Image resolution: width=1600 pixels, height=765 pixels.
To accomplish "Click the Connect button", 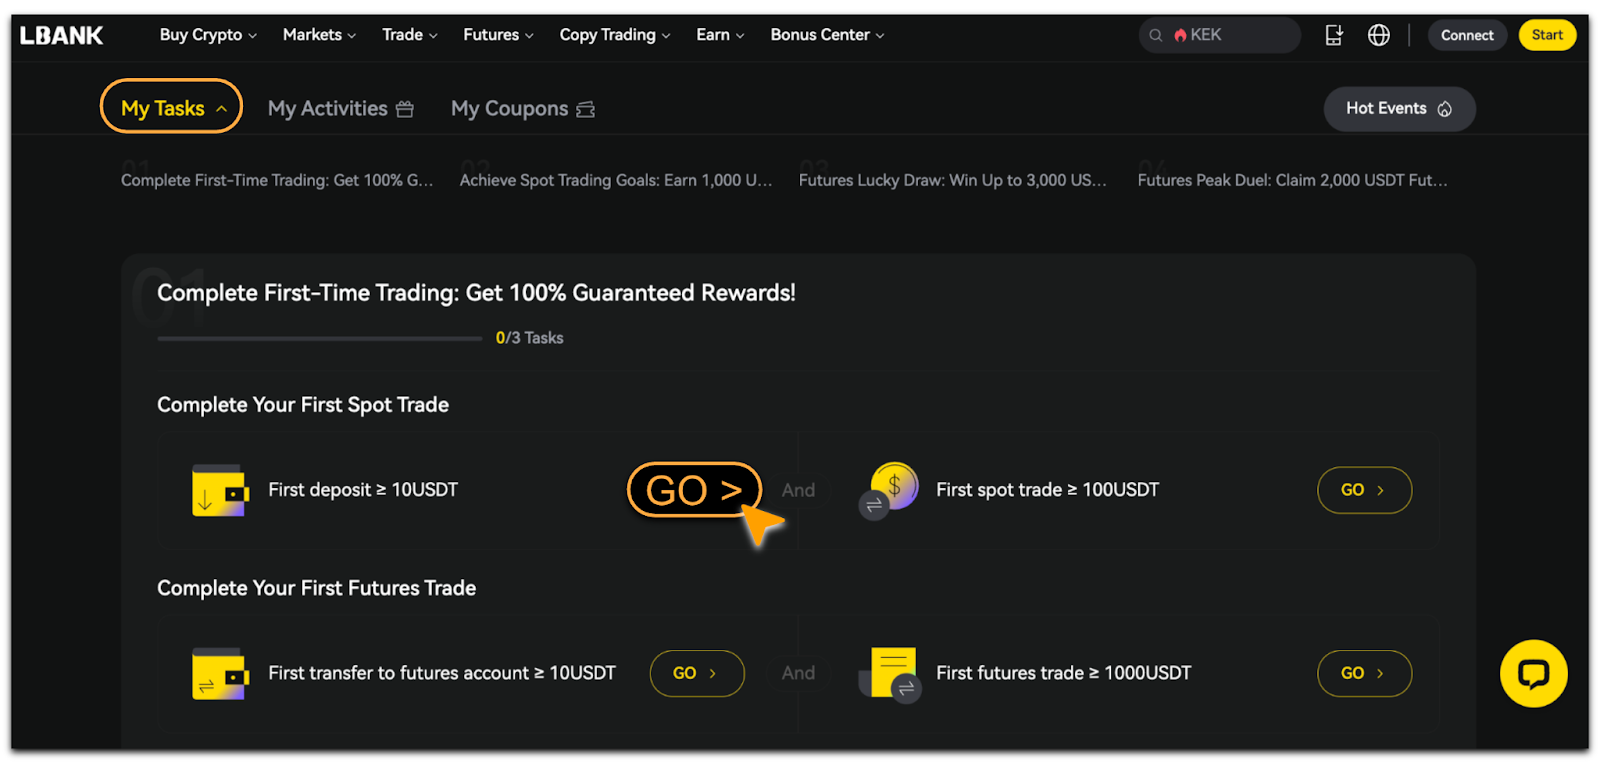I will (x=1467, y=35).
